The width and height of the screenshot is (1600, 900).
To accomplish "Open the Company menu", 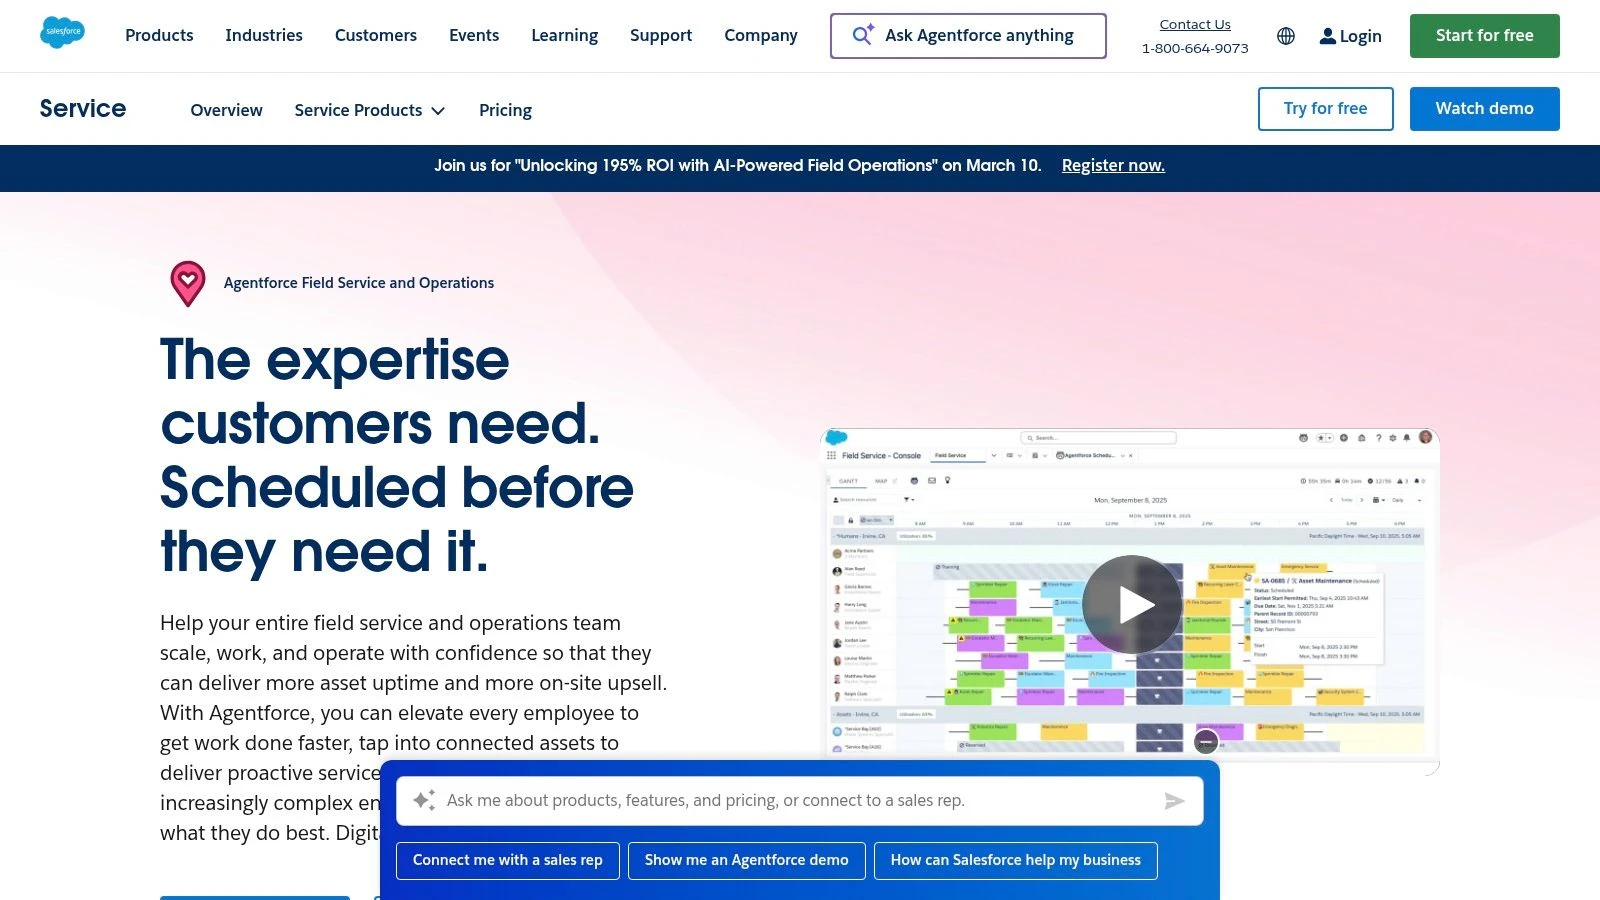I will (x=761, y=36).
